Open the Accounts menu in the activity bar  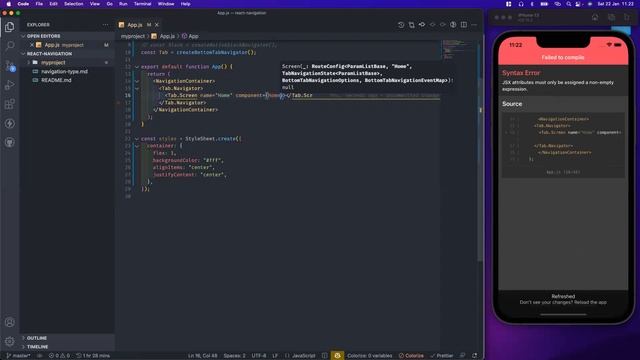tap(10, 322)
